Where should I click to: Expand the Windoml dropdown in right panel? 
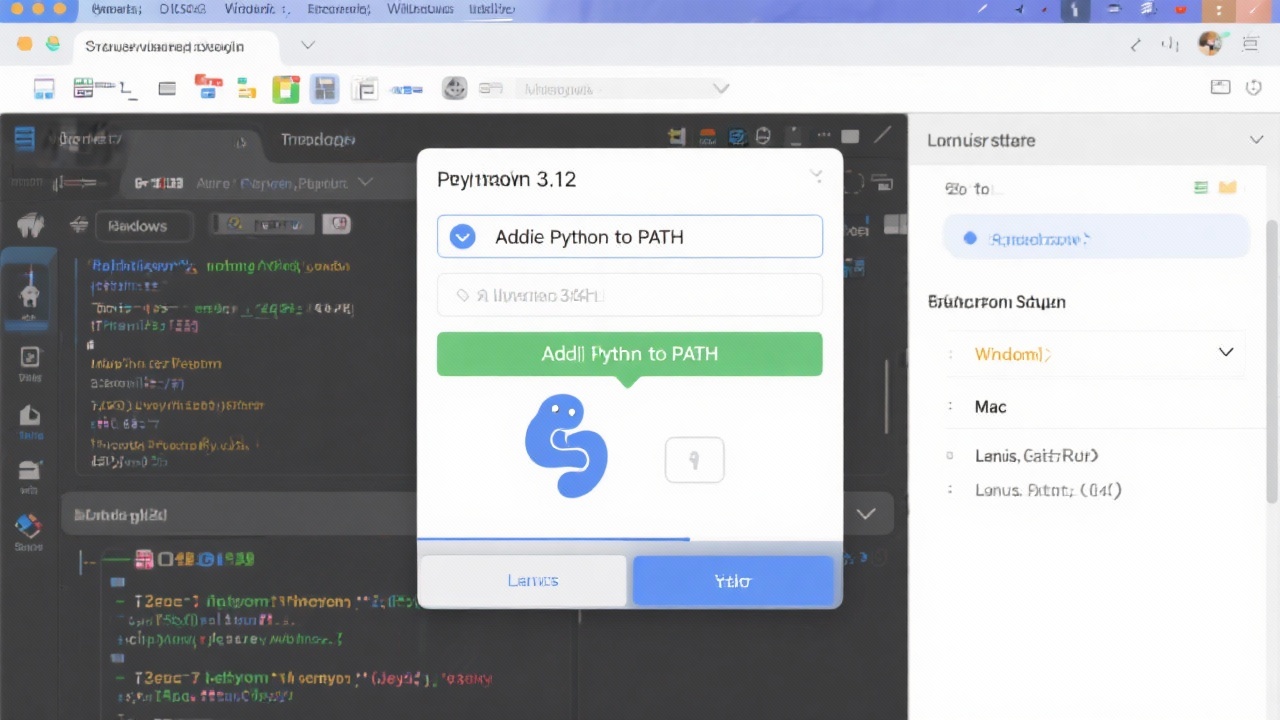[1225, 353]
